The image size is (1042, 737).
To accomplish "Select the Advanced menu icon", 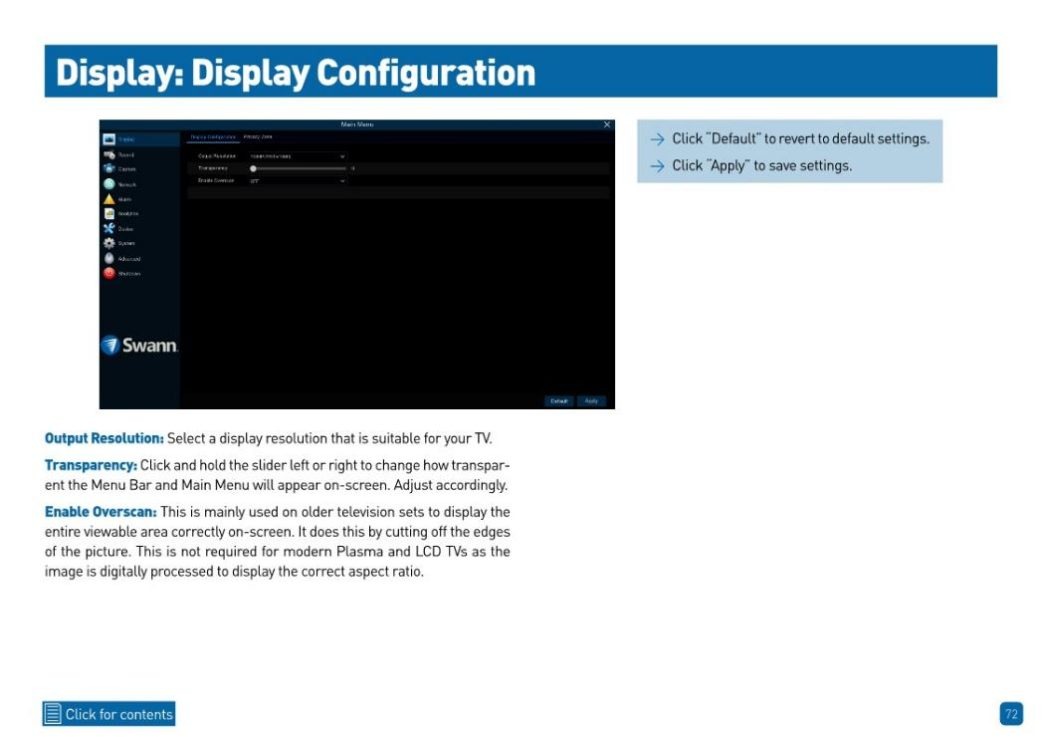I will [x=109, y=258].
